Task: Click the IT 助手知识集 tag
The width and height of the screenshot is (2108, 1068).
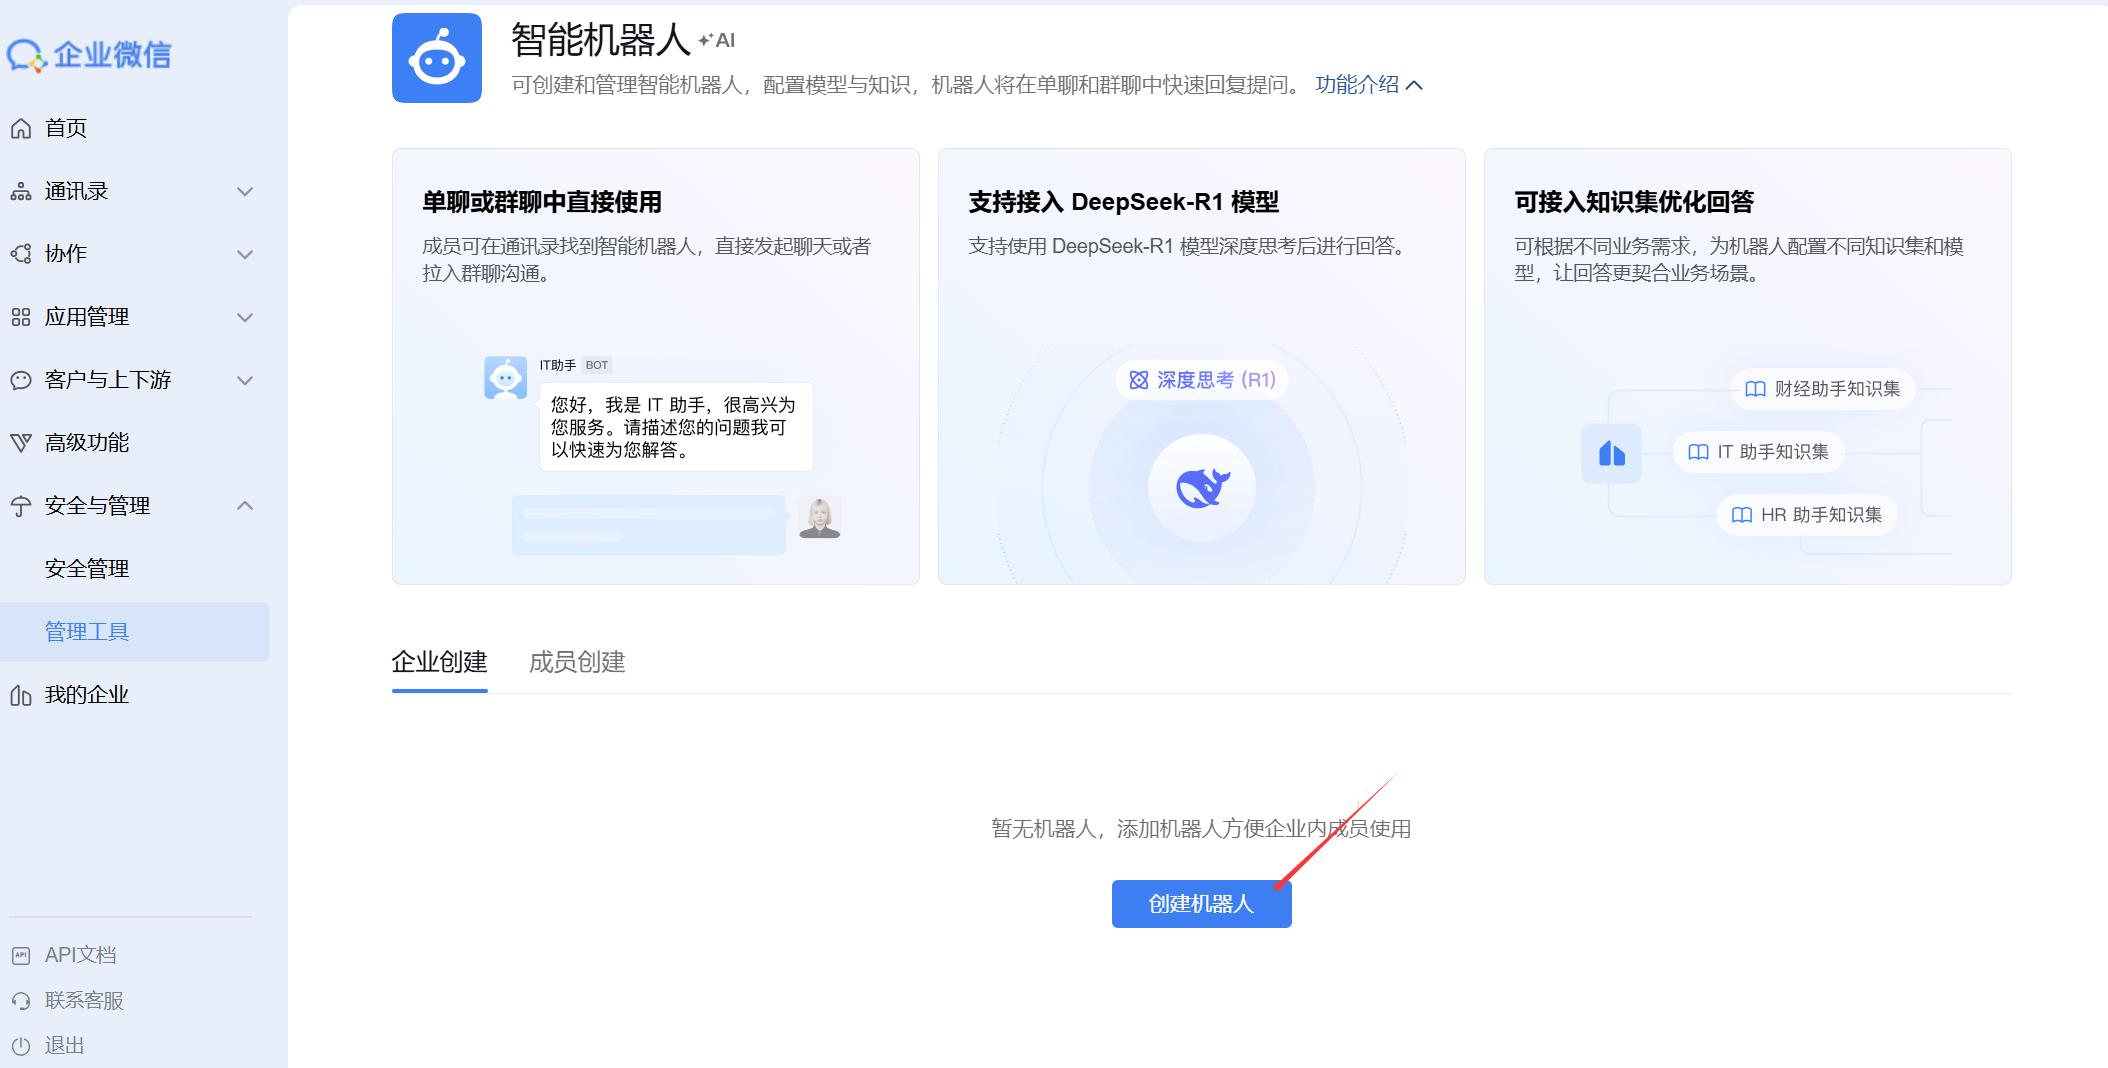Action: [1759, 452]
